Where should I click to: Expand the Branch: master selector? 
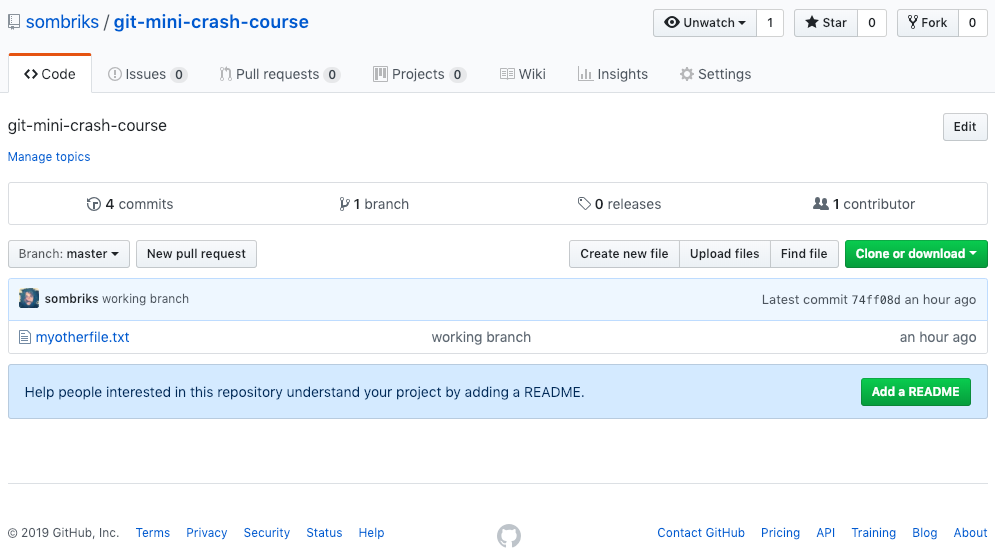click(68, 254)
